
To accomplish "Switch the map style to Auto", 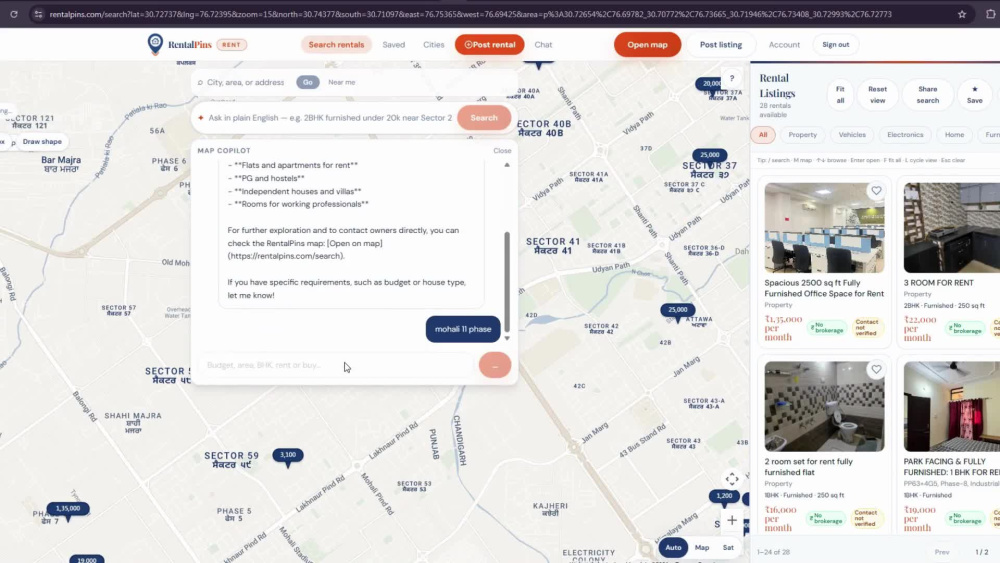I will 673,547.
